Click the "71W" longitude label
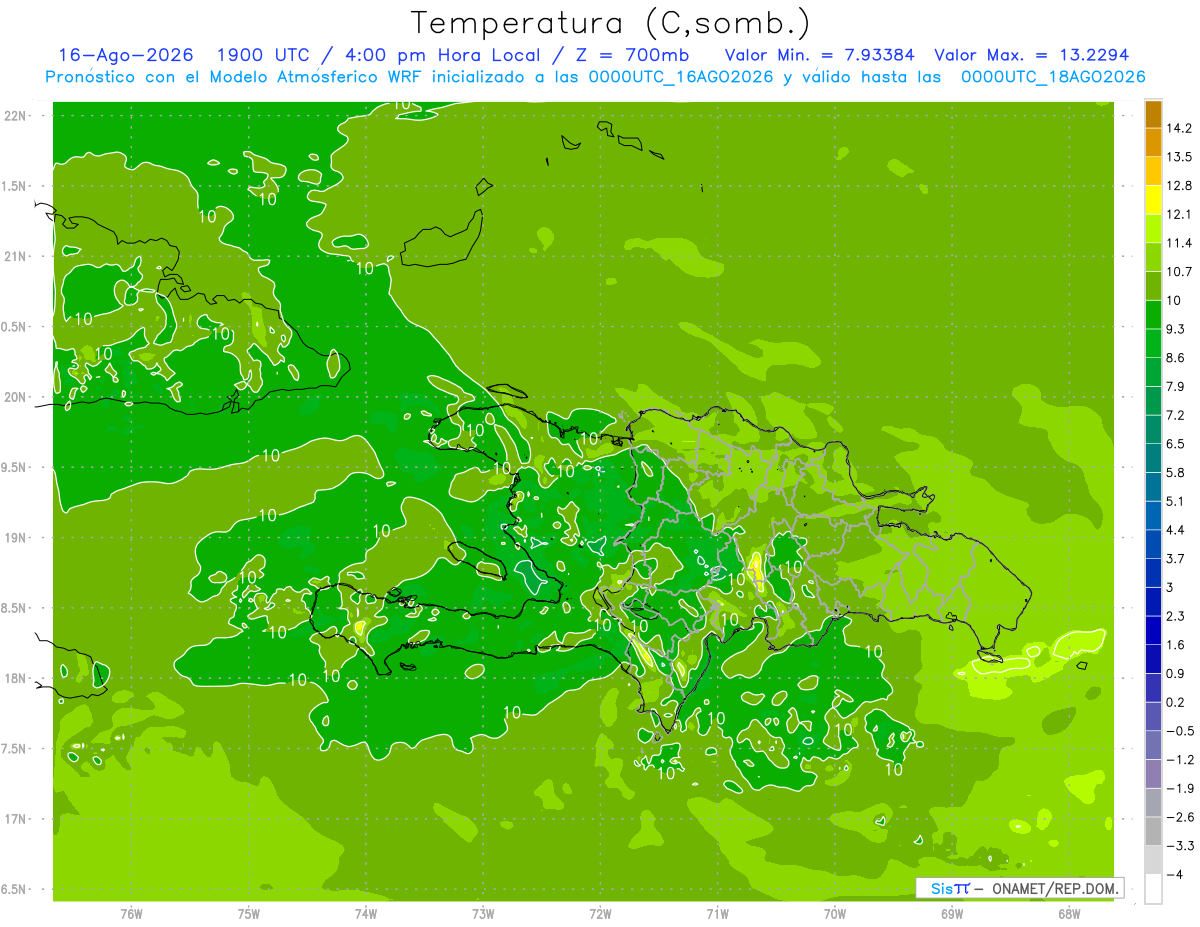The height and width of the screenshot is (927, 1200). click(717, 913)
